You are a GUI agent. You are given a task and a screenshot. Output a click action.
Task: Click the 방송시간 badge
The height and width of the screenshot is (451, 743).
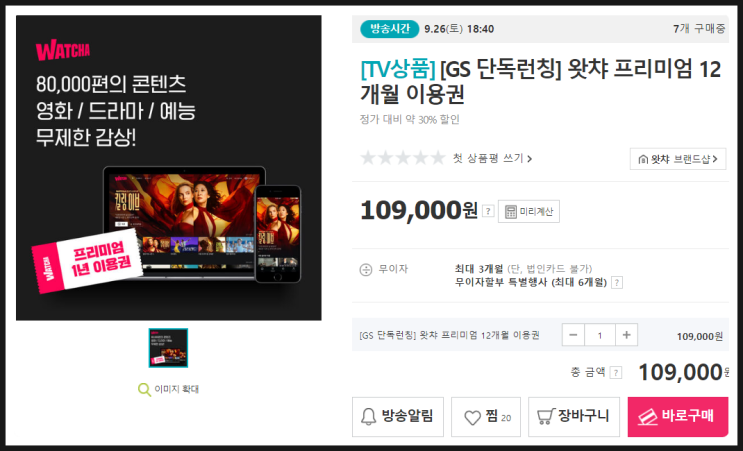tap(390, 29)
